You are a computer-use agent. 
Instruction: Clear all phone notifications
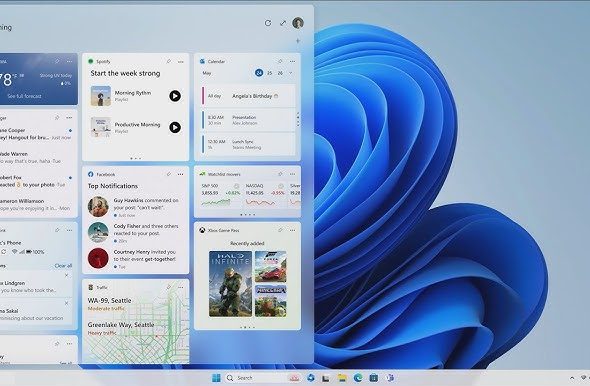(63, 266)
